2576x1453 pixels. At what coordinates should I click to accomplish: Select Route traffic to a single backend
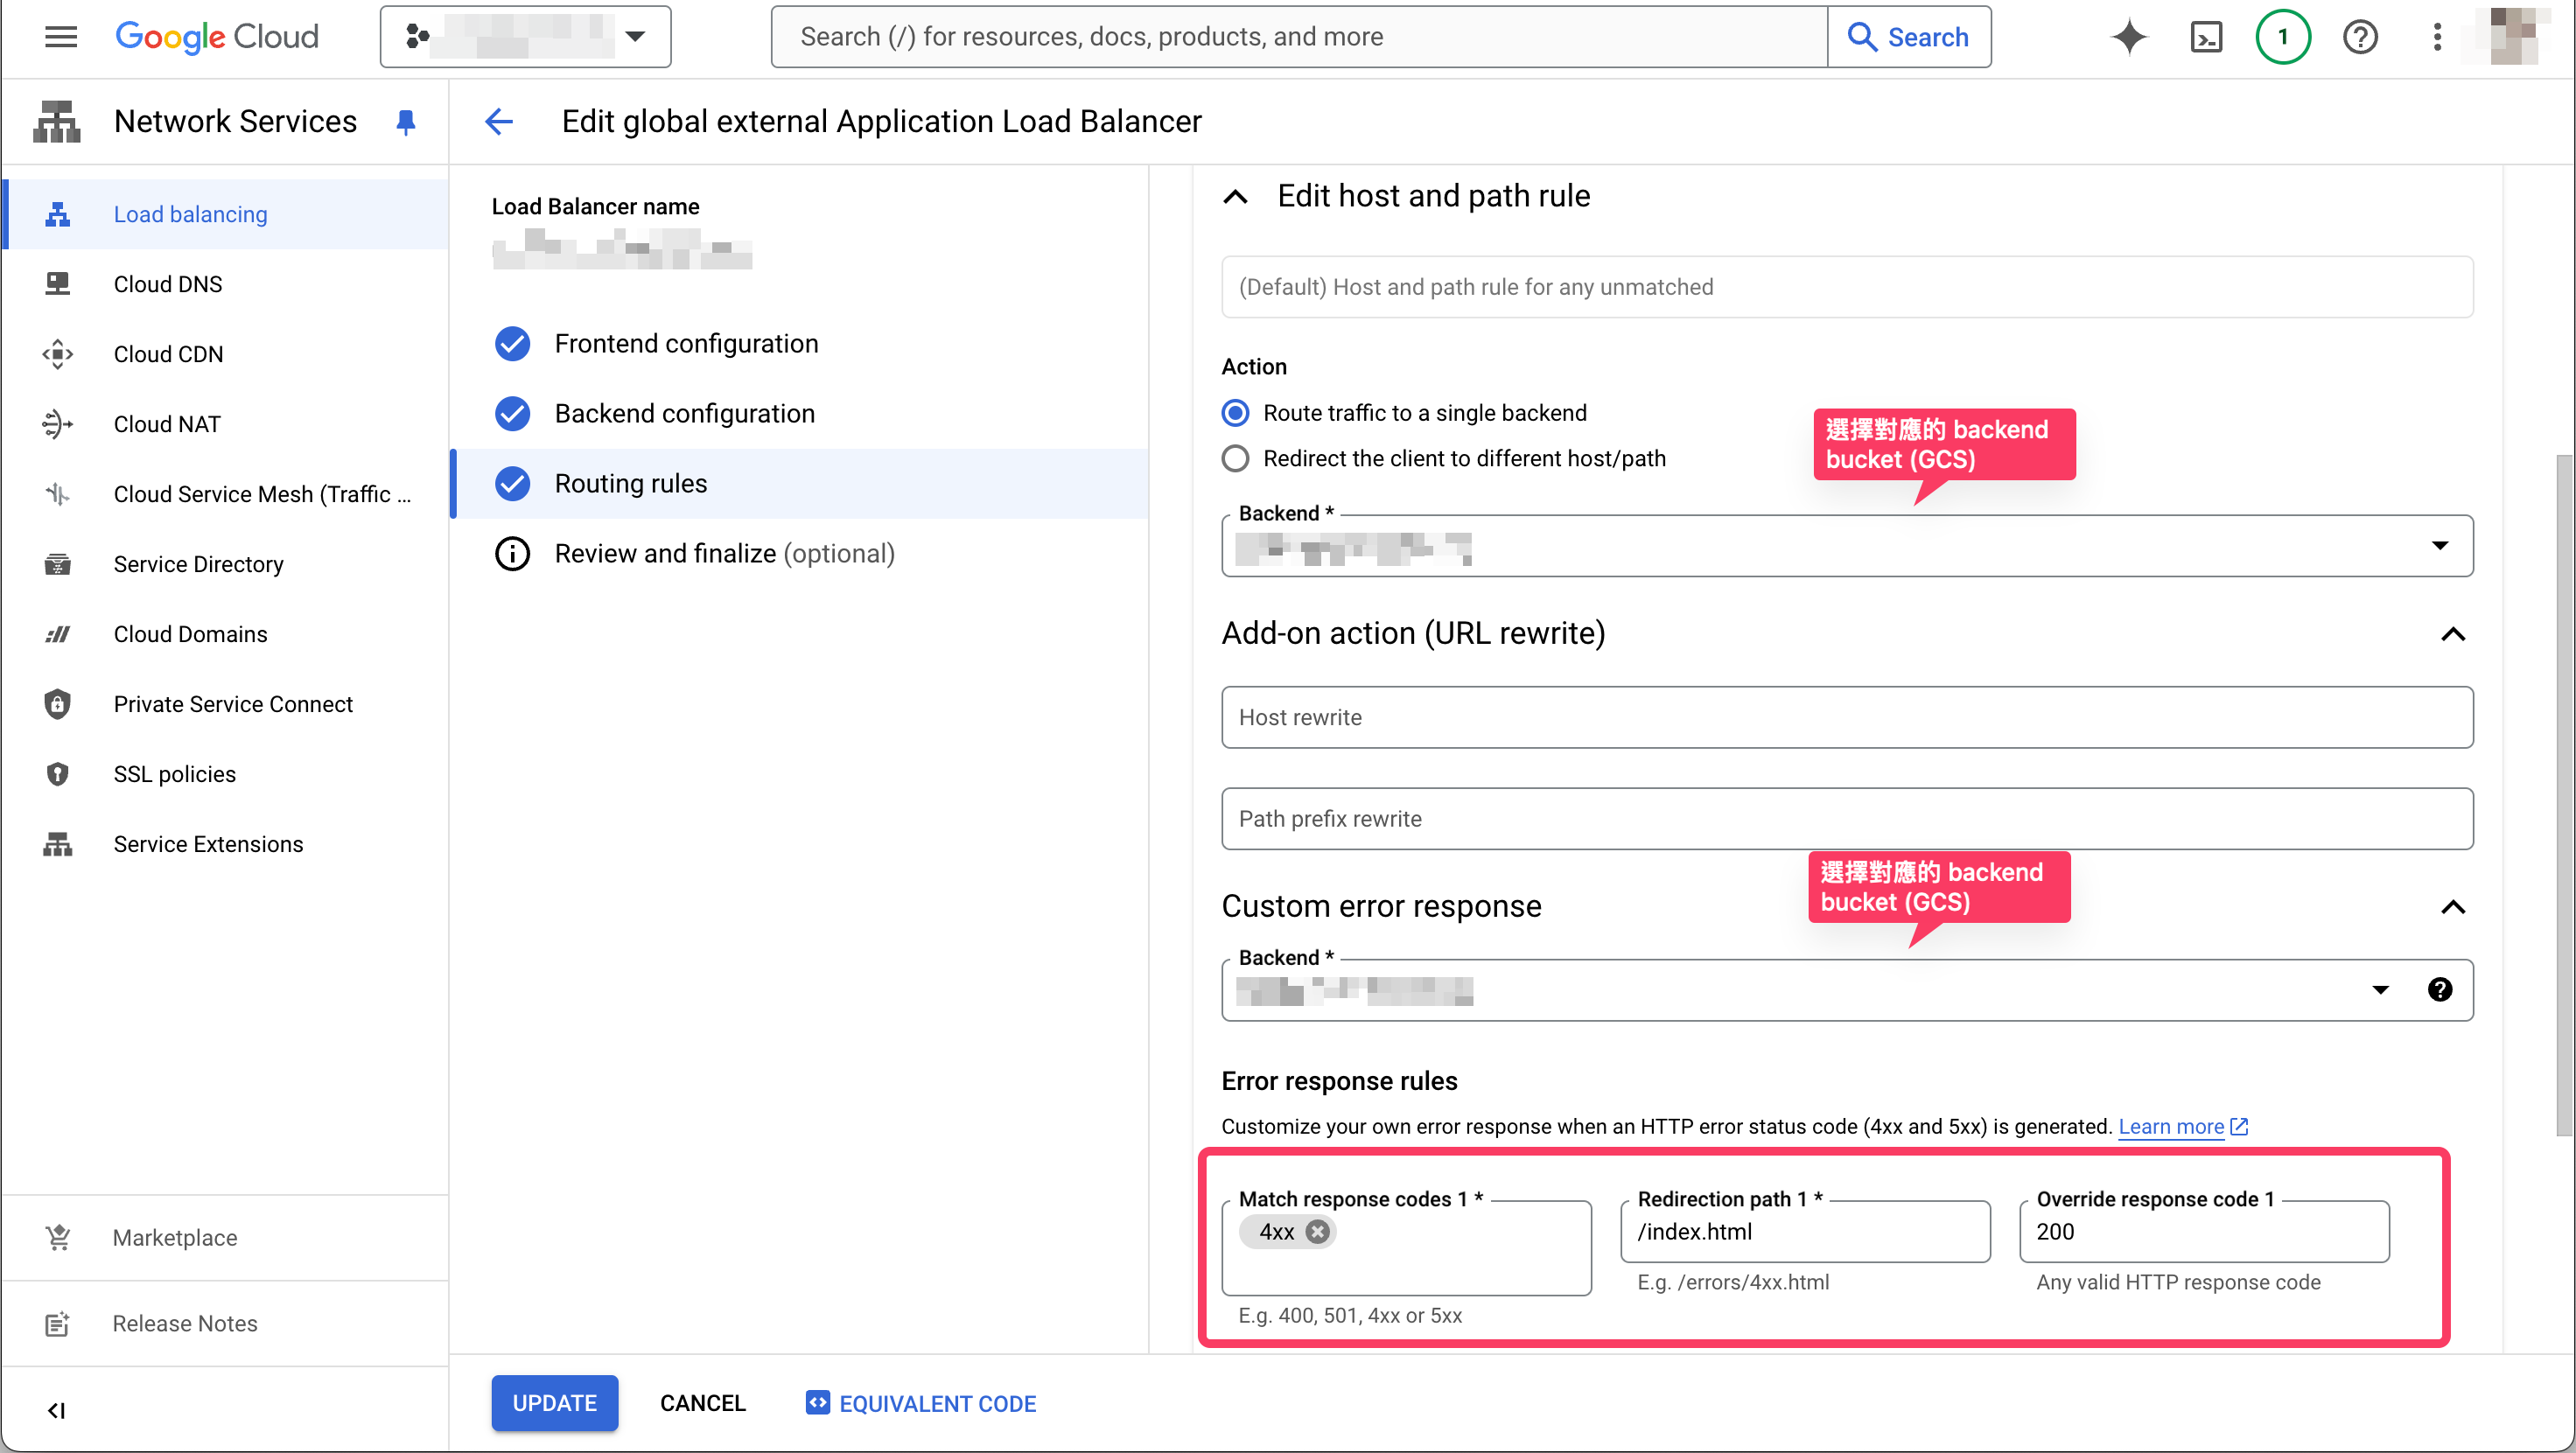click(x=1235, y=412)
